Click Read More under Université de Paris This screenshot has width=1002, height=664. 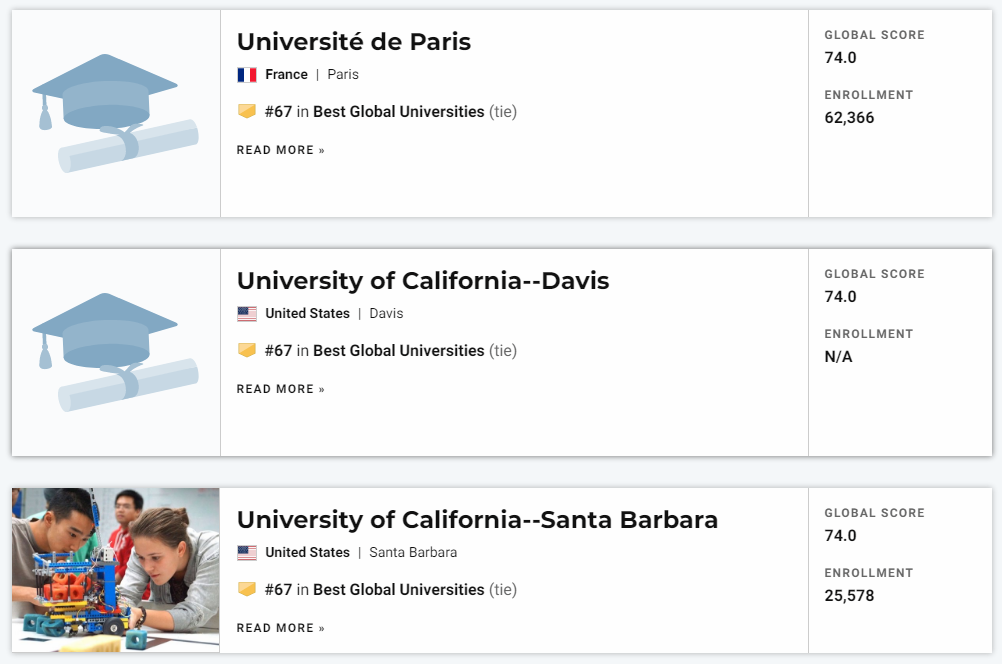tap(281, 150)
